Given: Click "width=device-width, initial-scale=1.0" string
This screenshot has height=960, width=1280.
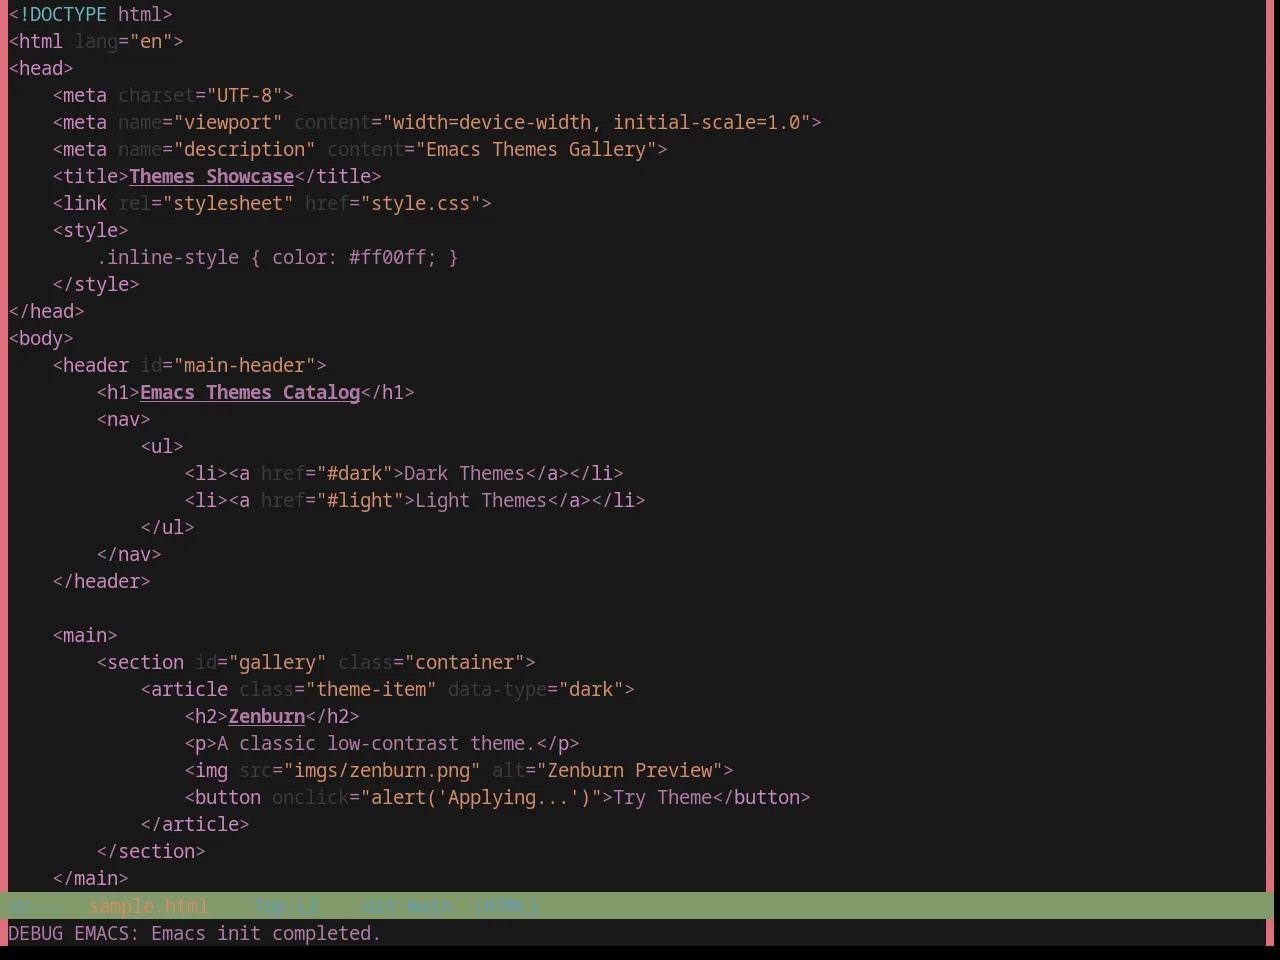Looking at the screenshot, I should click(596, 122).
